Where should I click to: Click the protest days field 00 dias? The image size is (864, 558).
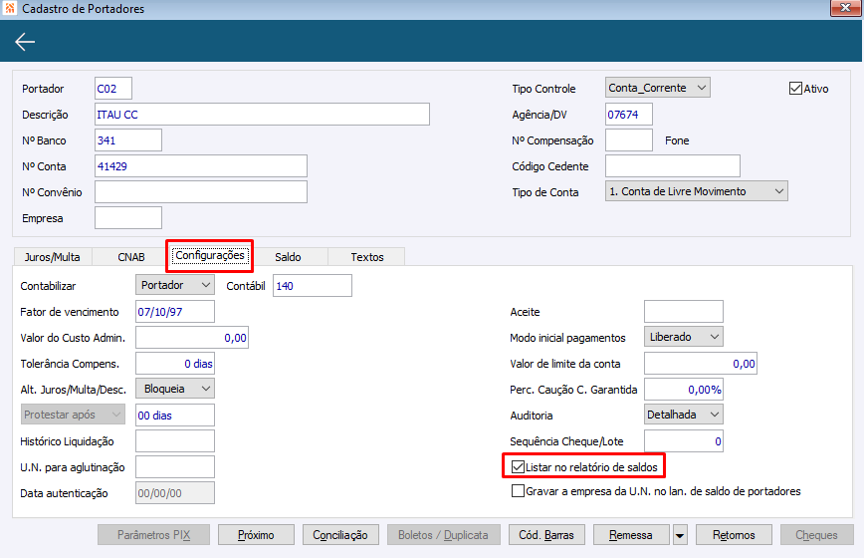[x=175, y=415]
